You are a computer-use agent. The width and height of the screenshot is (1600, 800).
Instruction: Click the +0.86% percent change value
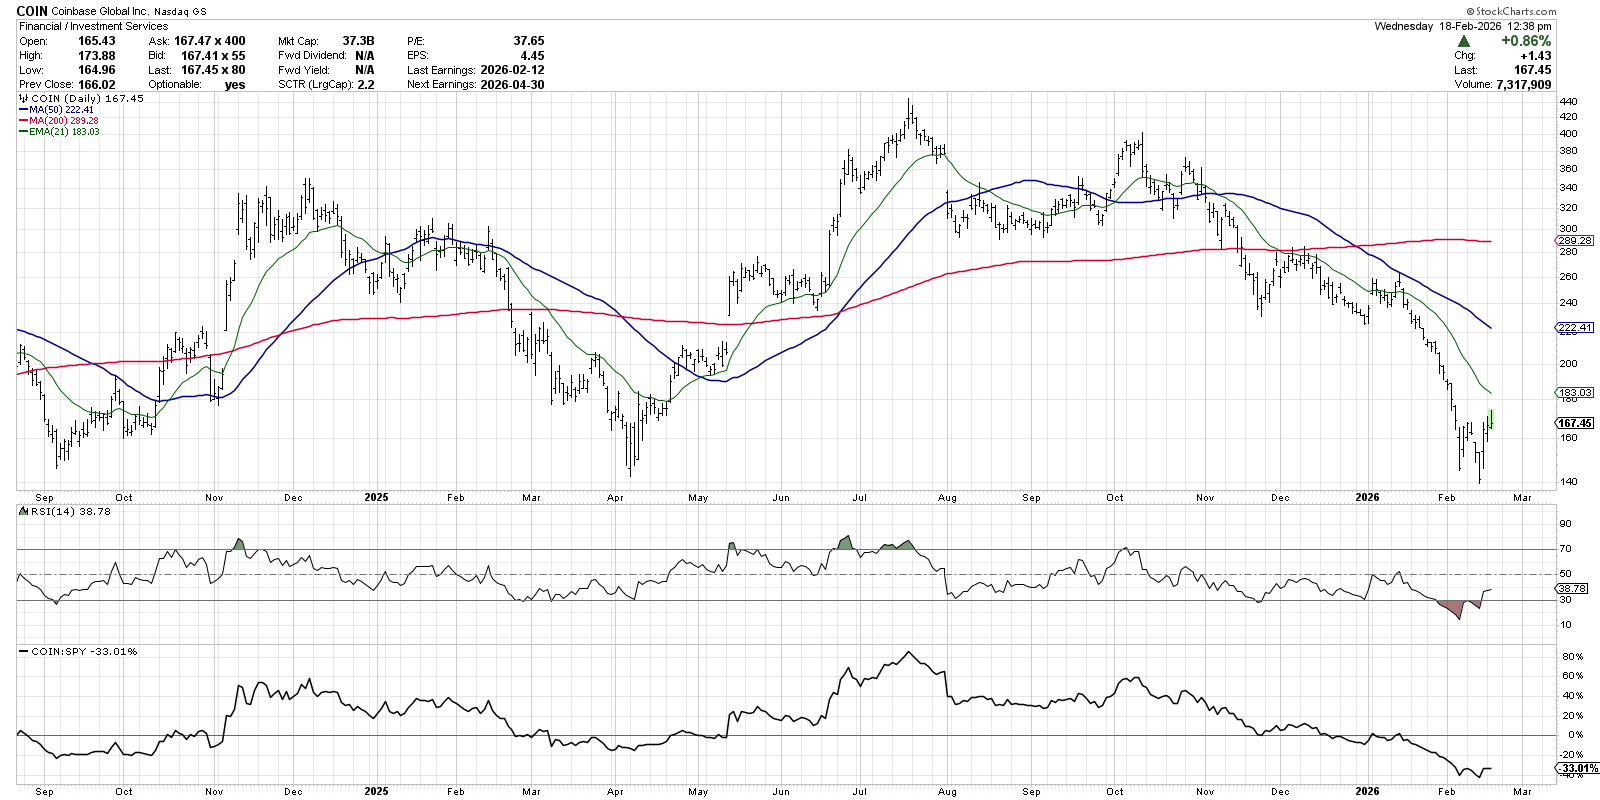tap(1525, 41)
